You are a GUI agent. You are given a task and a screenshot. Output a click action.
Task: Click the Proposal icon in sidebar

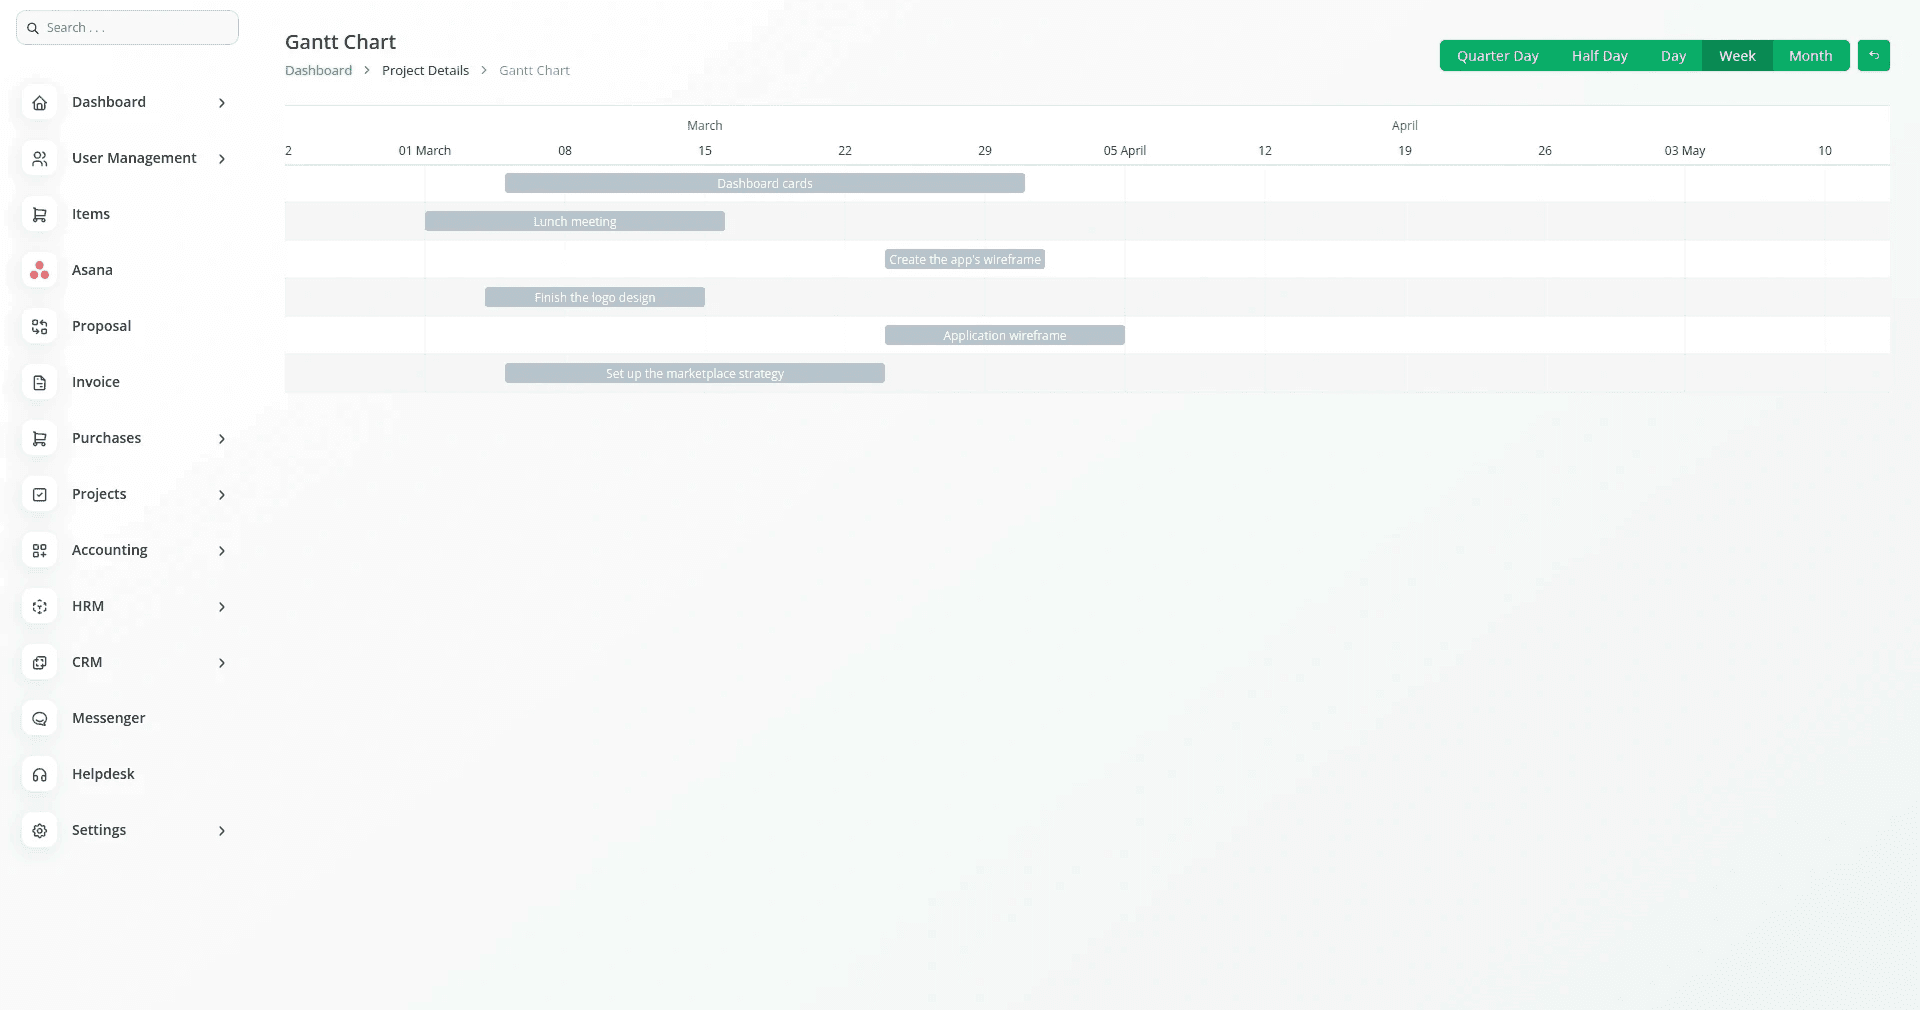tap(39, 327)
